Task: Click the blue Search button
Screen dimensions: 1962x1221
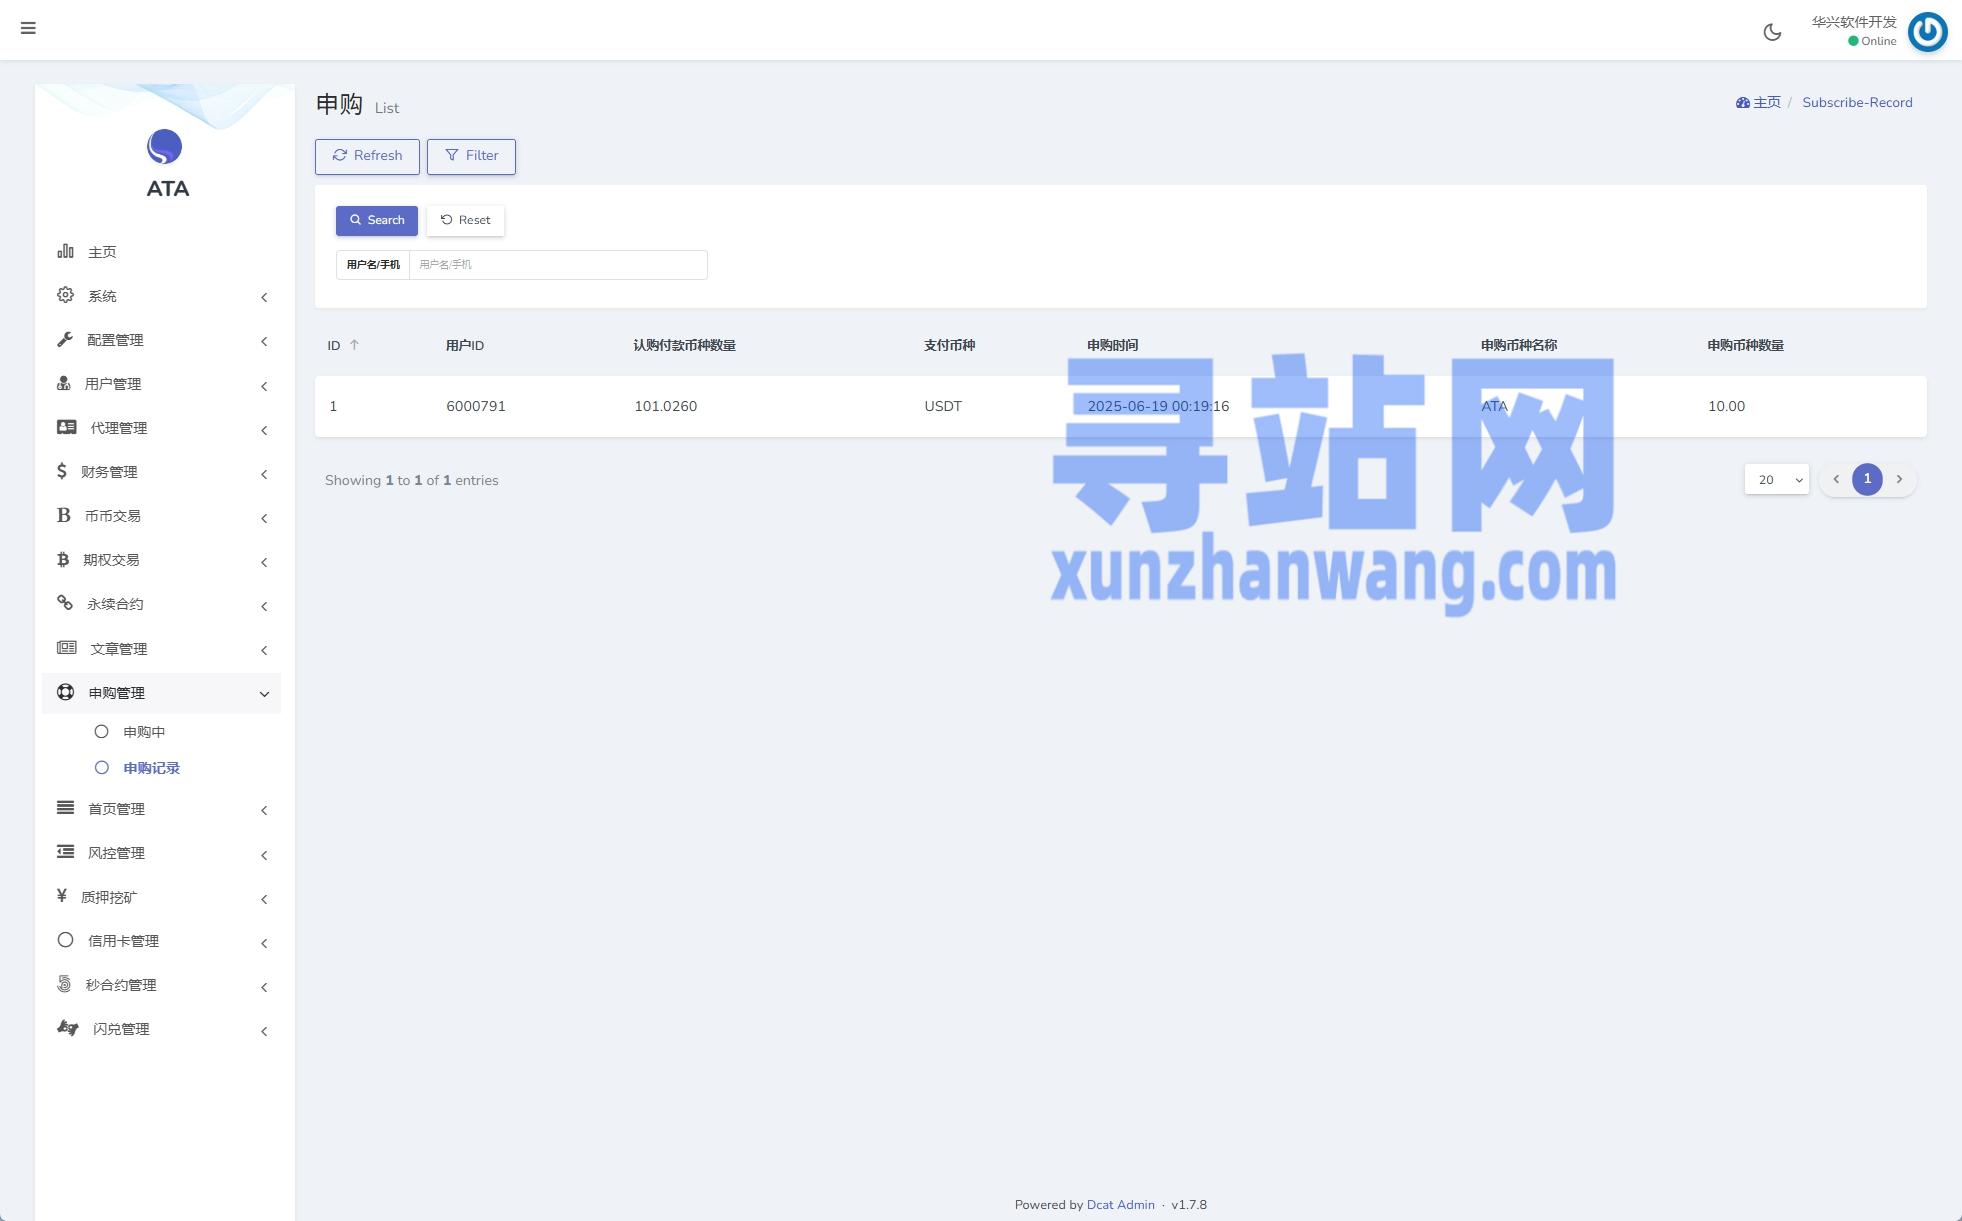Action: [377, 220]
